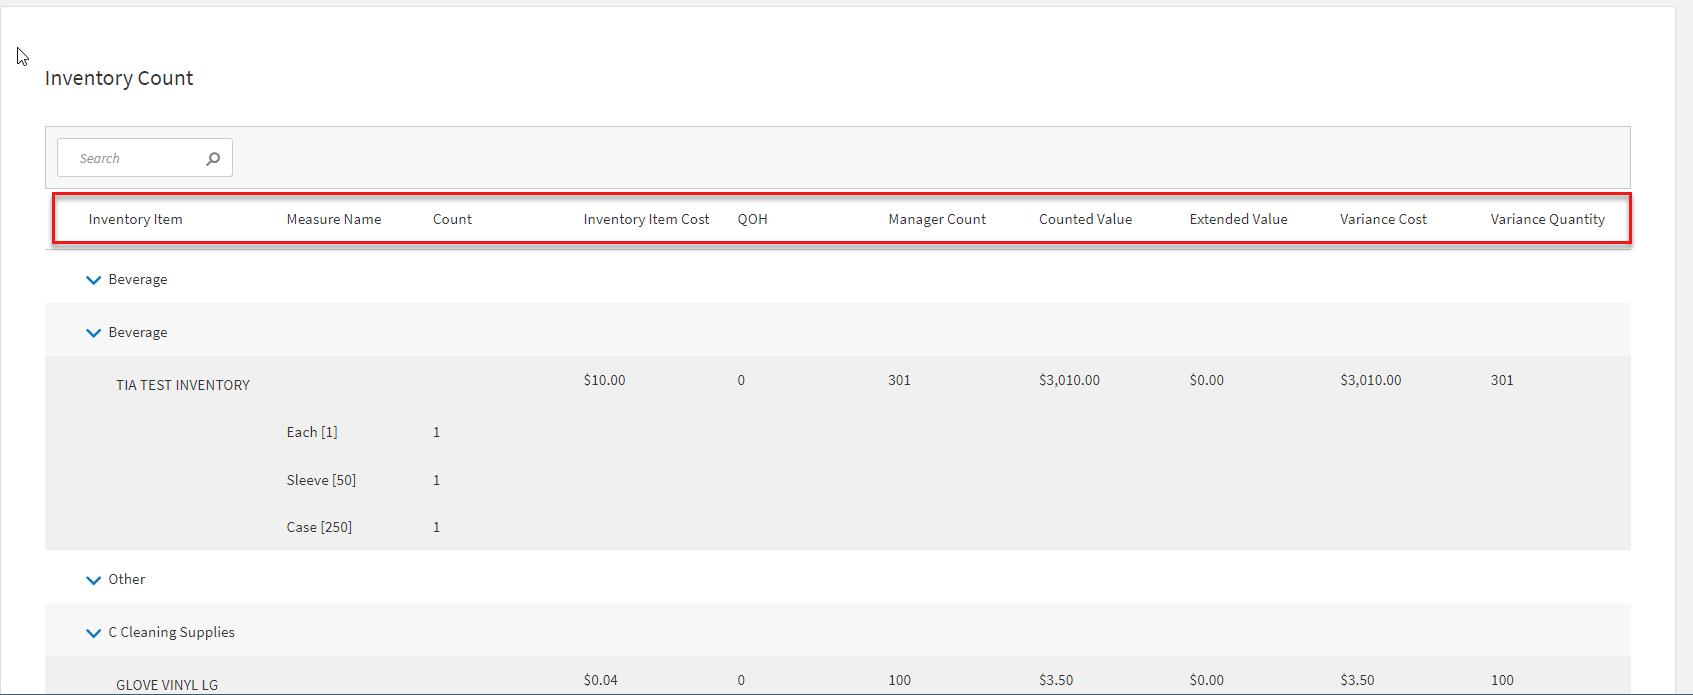The width and height of the screenshot is (1693, 695).
Task: Click TIA TEST INVENTORY's $0.00 extended value
Action: [x=1206, y=380]
